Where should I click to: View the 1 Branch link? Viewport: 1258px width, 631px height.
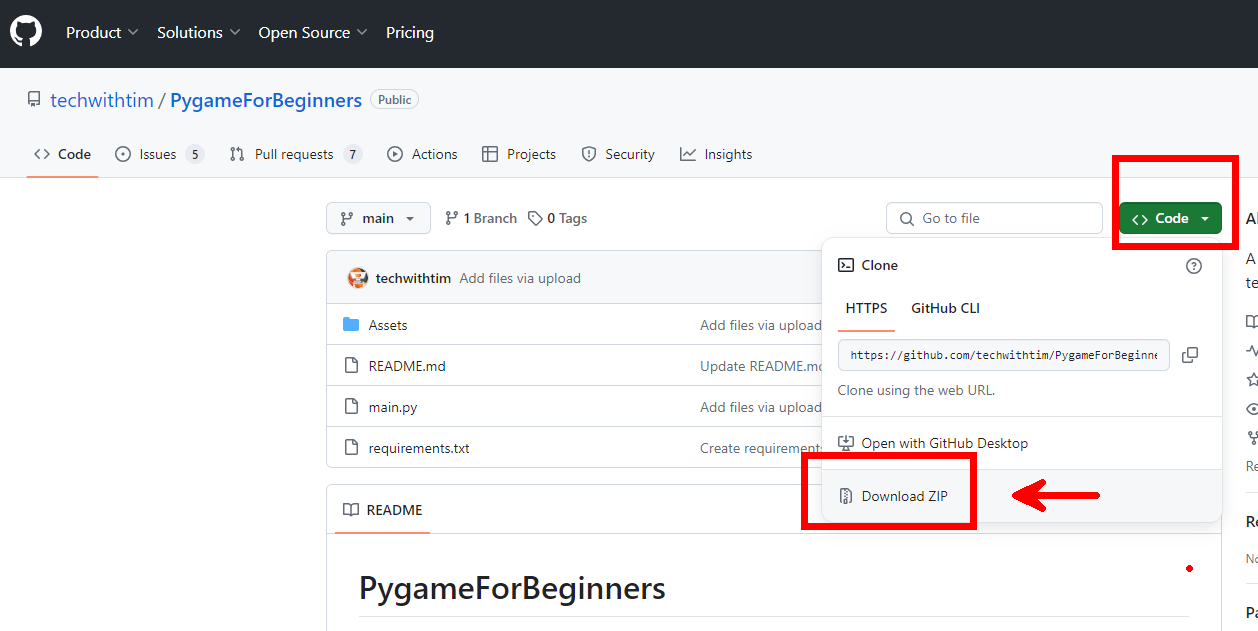coord(481,218)
